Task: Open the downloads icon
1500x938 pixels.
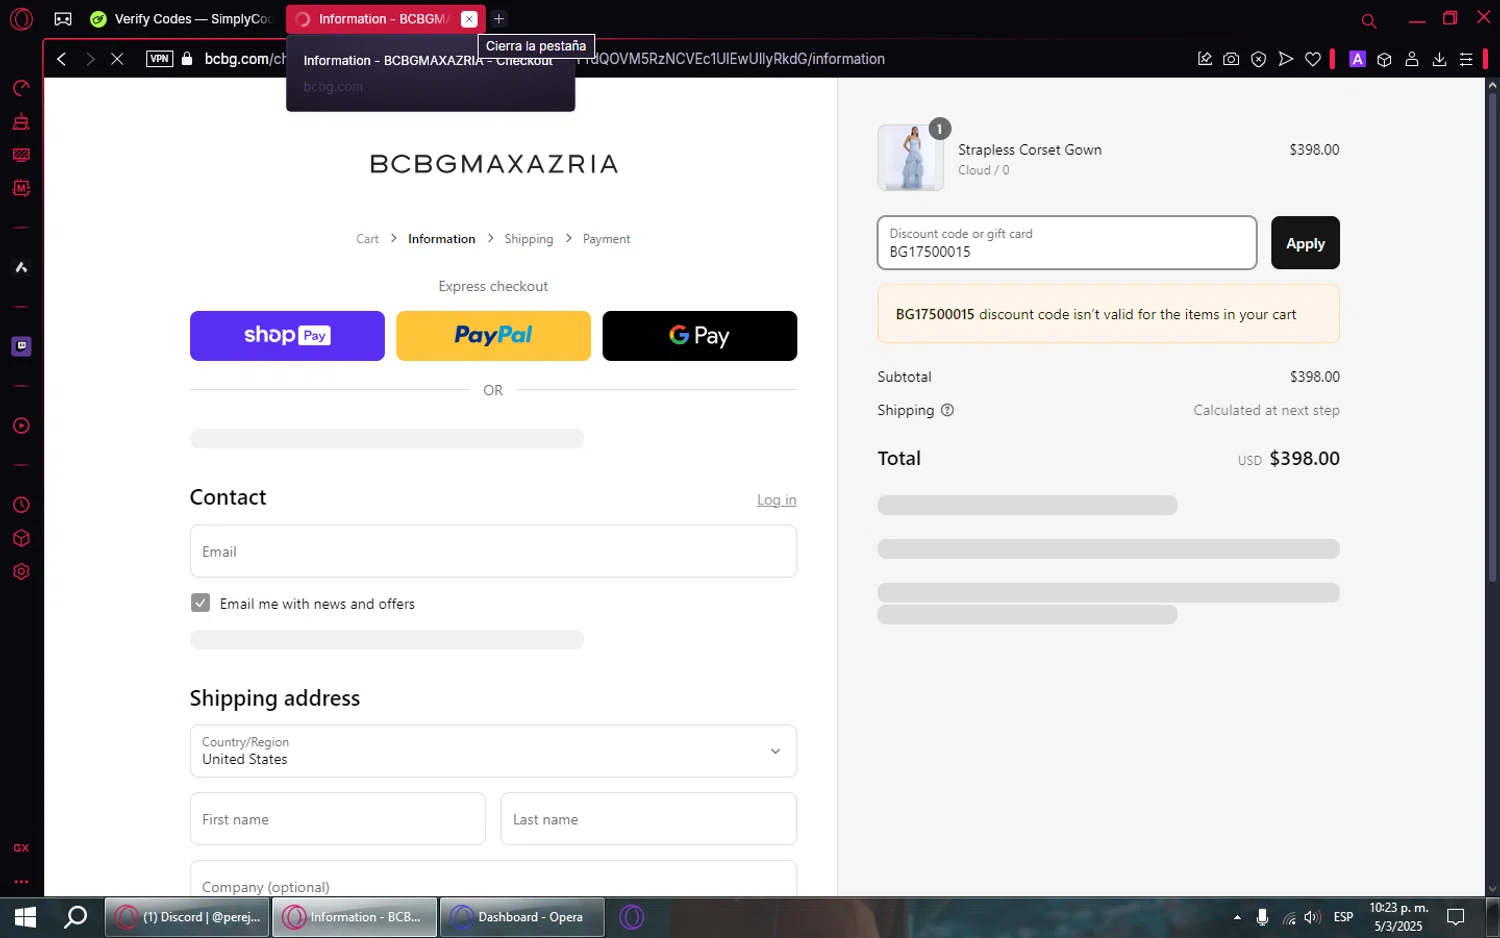Action: click(x=1439, y=59)
